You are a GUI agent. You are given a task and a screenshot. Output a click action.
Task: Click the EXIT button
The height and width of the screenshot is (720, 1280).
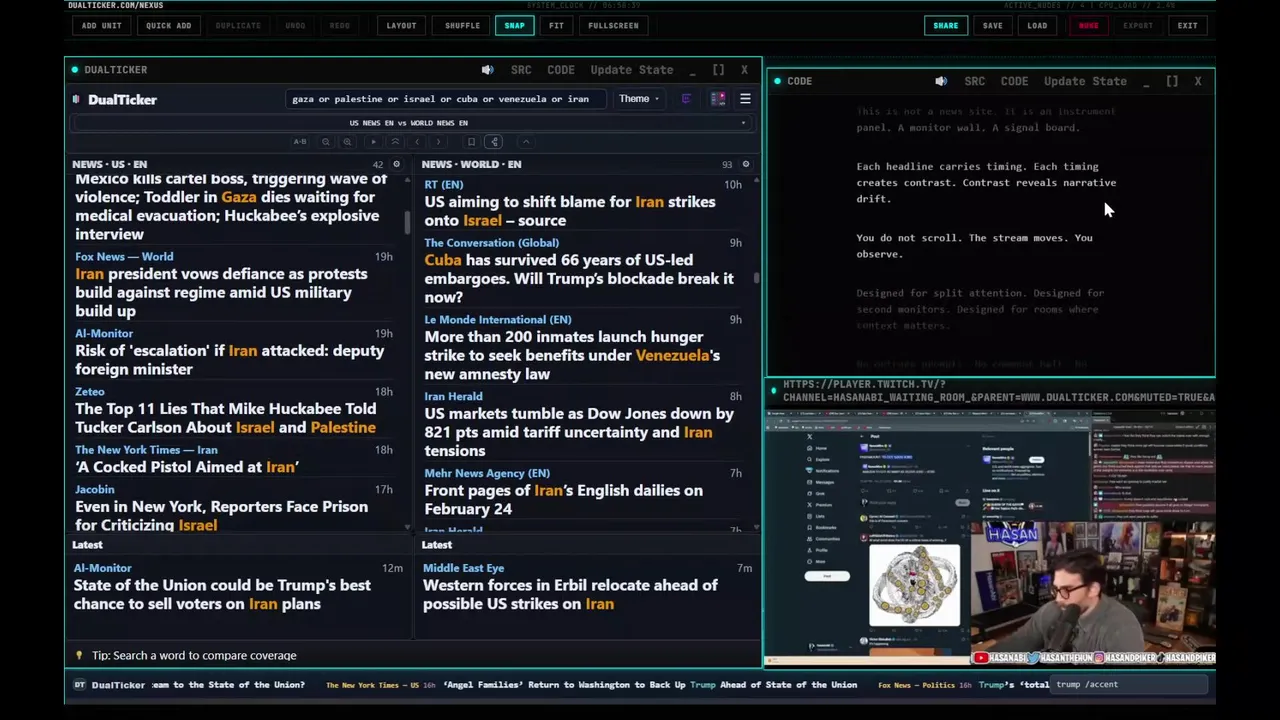coord(1187,25)
